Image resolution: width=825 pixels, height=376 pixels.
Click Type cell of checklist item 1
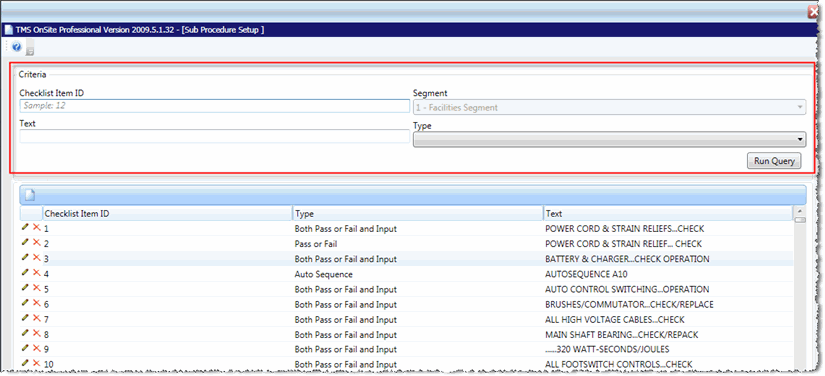point(346,229)
